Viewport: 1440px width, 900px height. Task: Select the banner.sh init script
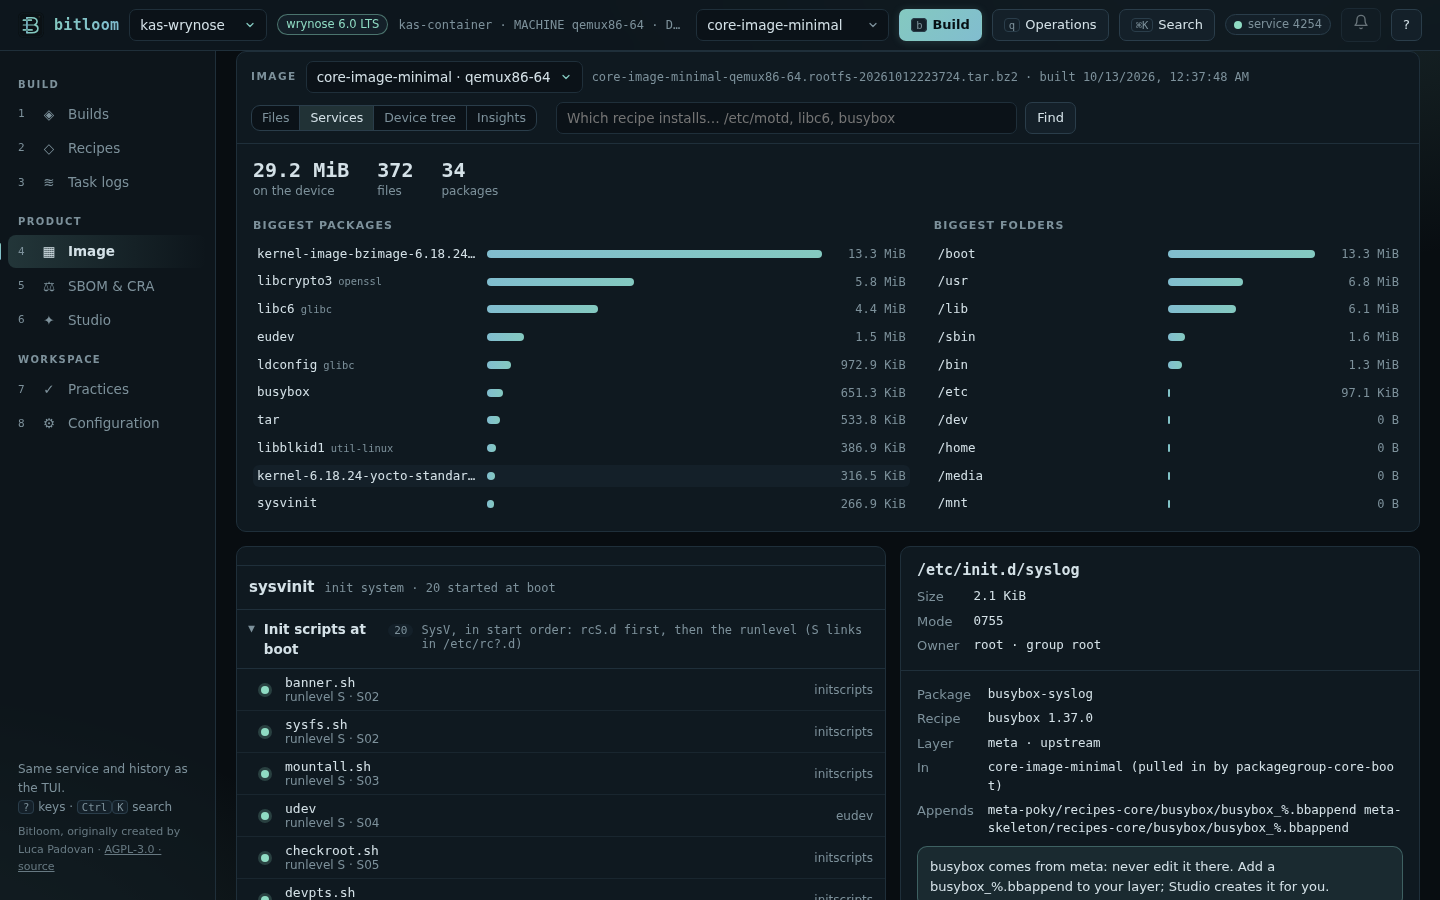tap(561, 690)
